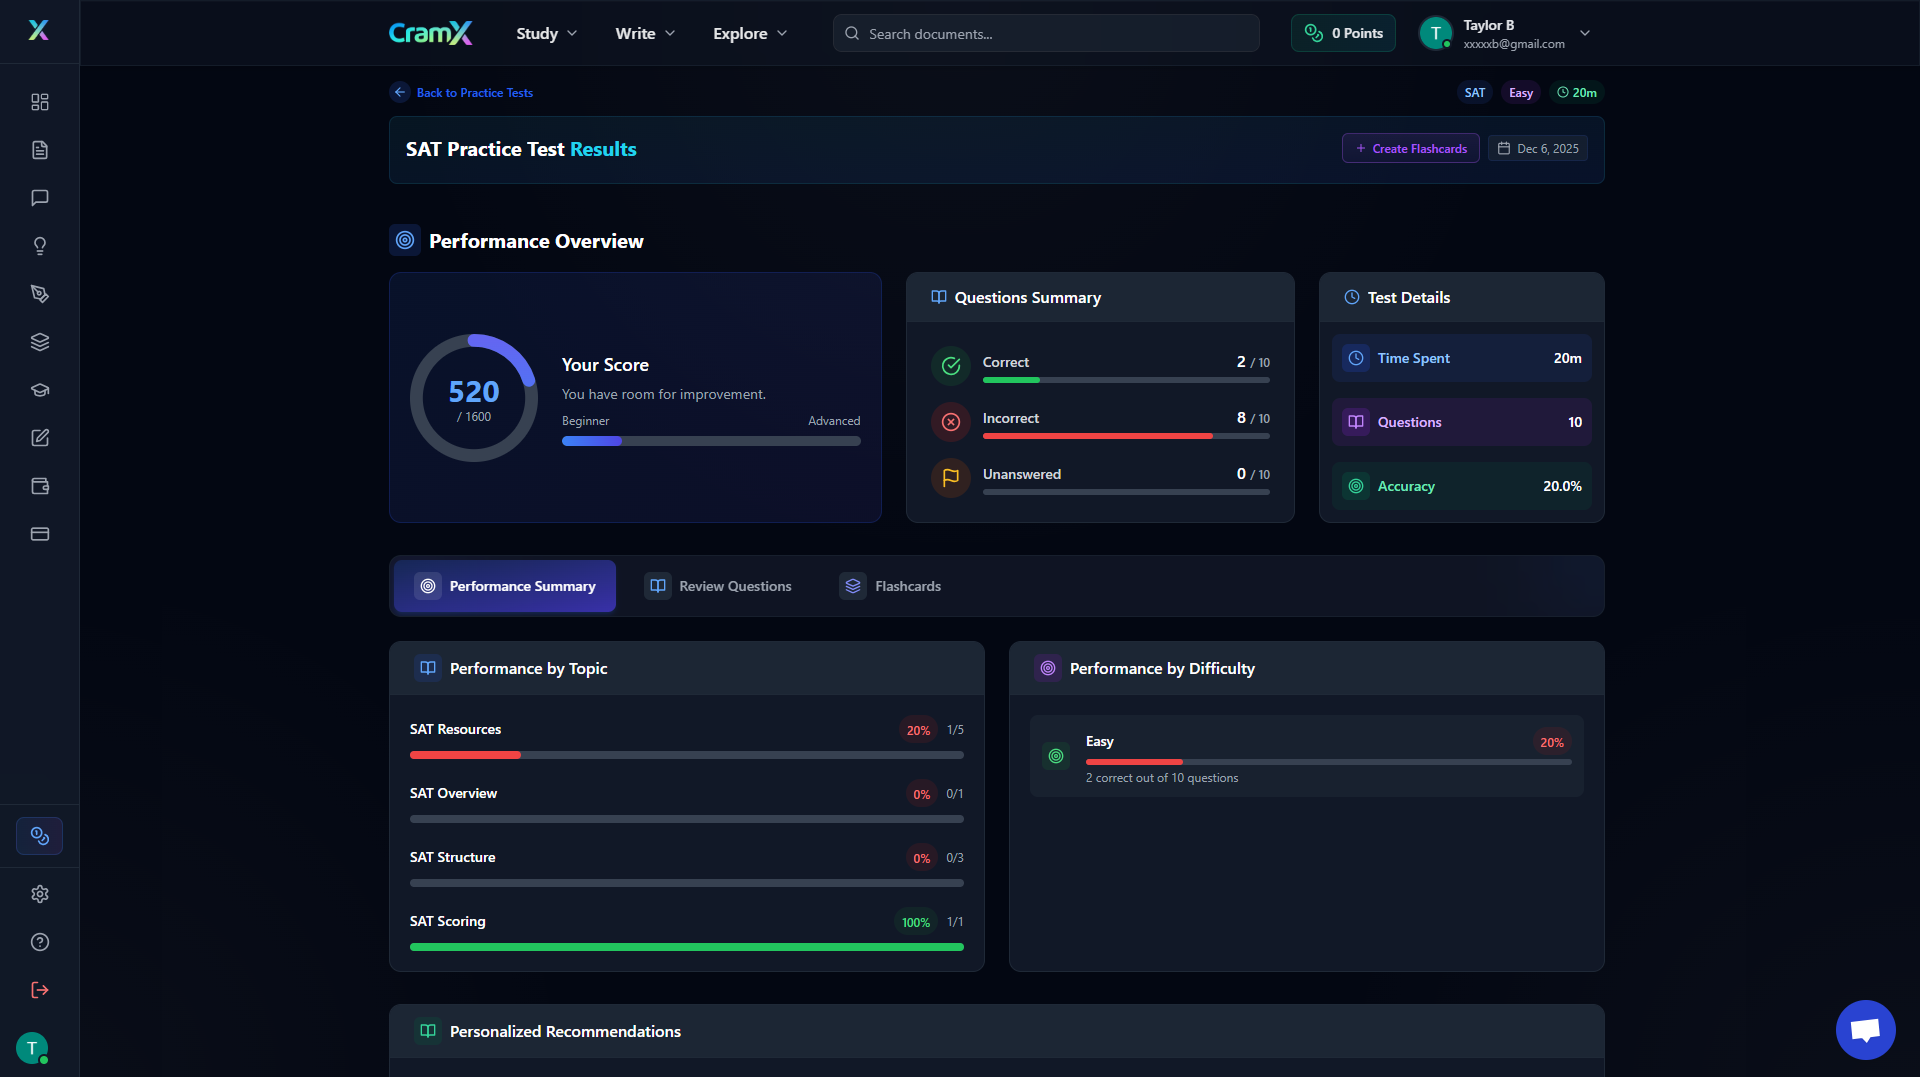Click the Questions Summary book icon
1920x1077 pixels.
939,297
